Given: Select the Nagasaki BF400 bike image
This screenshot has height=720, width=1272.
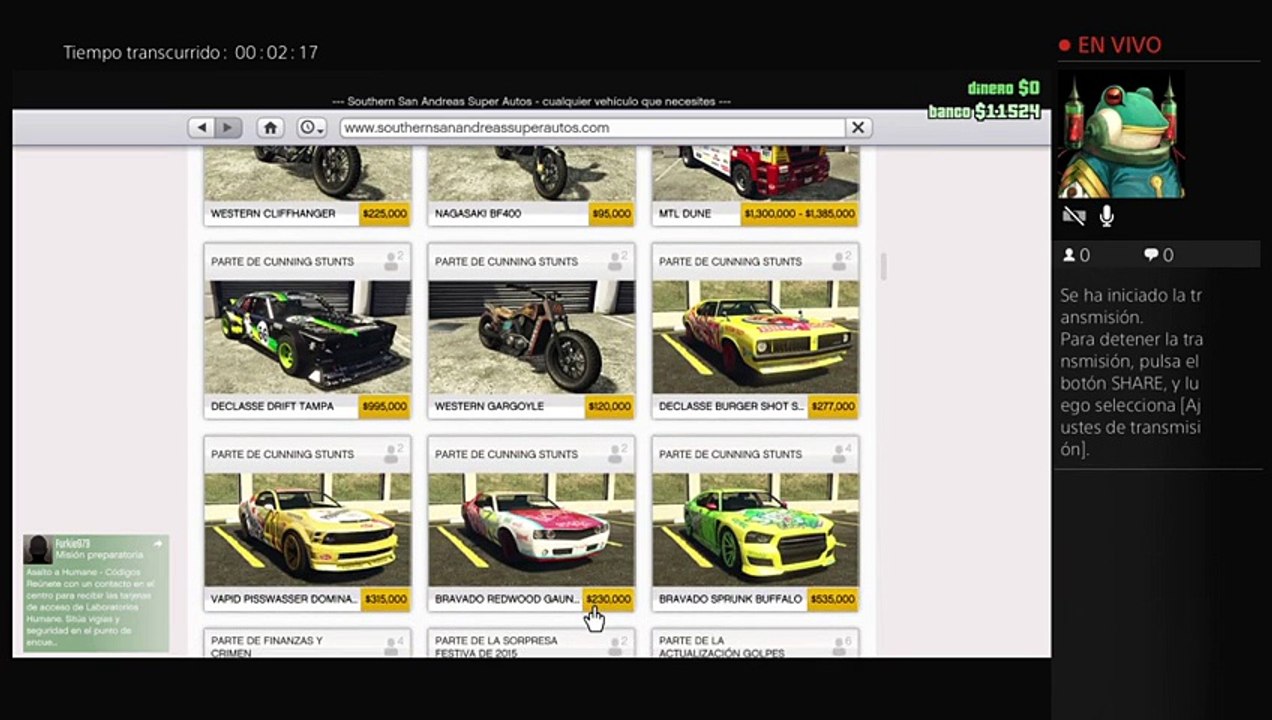Looking at the screenshot, I should tap(531, 174).
